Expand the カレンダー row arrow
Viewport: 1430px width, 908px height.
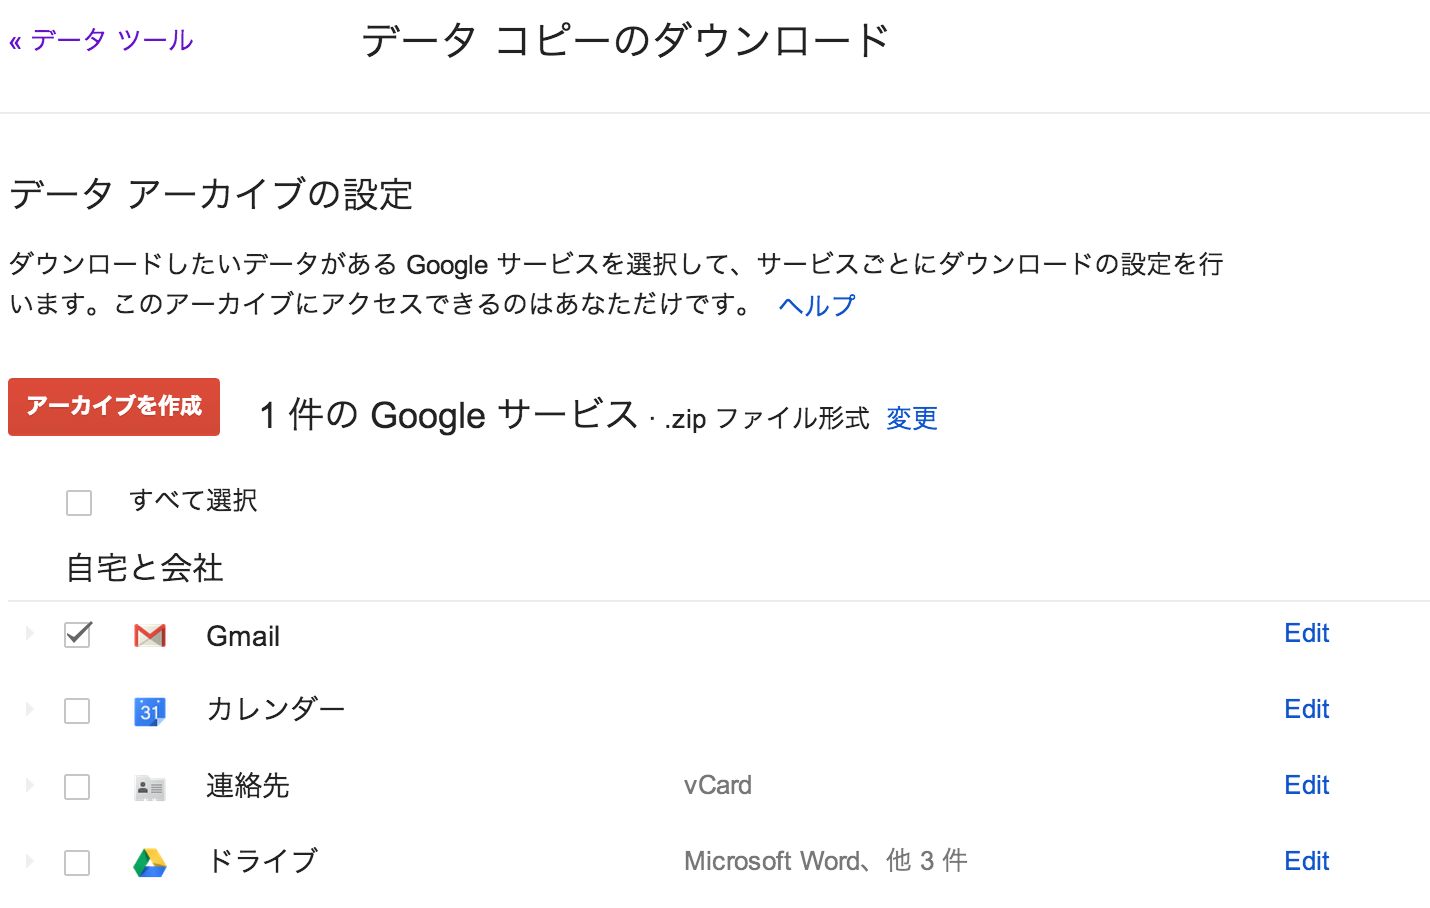[29, 709]
